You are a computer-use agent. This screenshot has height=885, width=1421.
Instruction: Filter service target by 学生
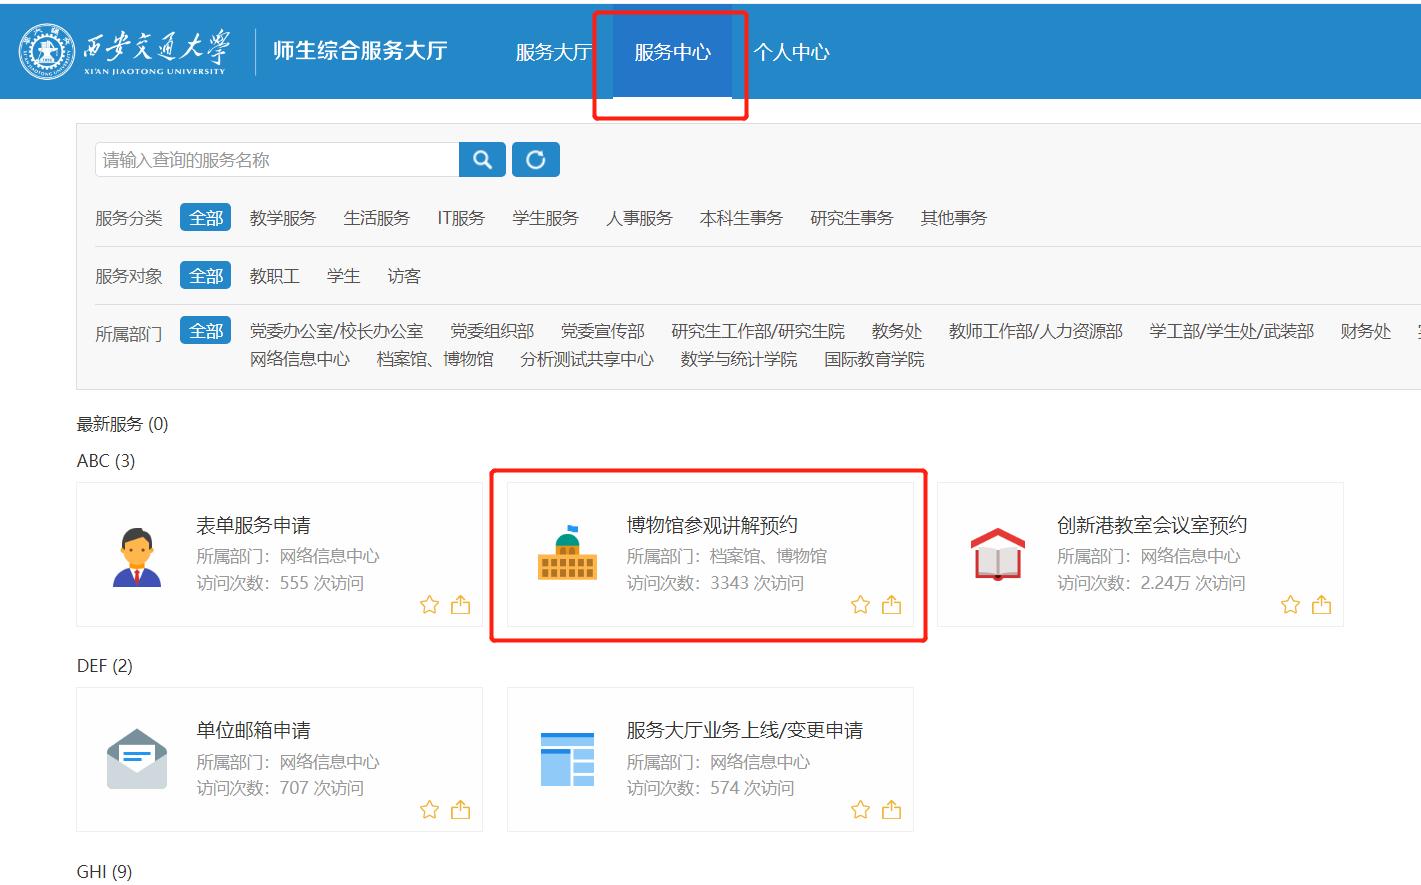(343, 276)
